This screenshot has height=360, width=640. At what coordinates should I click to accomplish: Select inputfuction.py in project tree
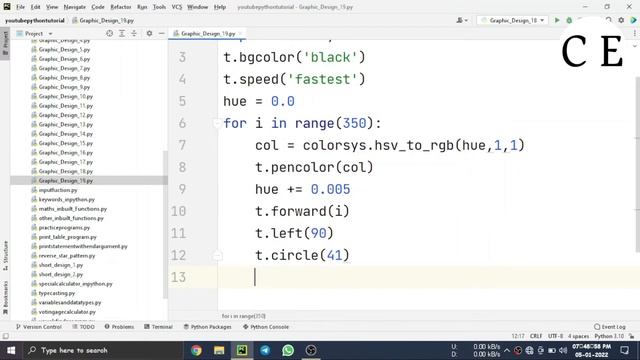58,190
